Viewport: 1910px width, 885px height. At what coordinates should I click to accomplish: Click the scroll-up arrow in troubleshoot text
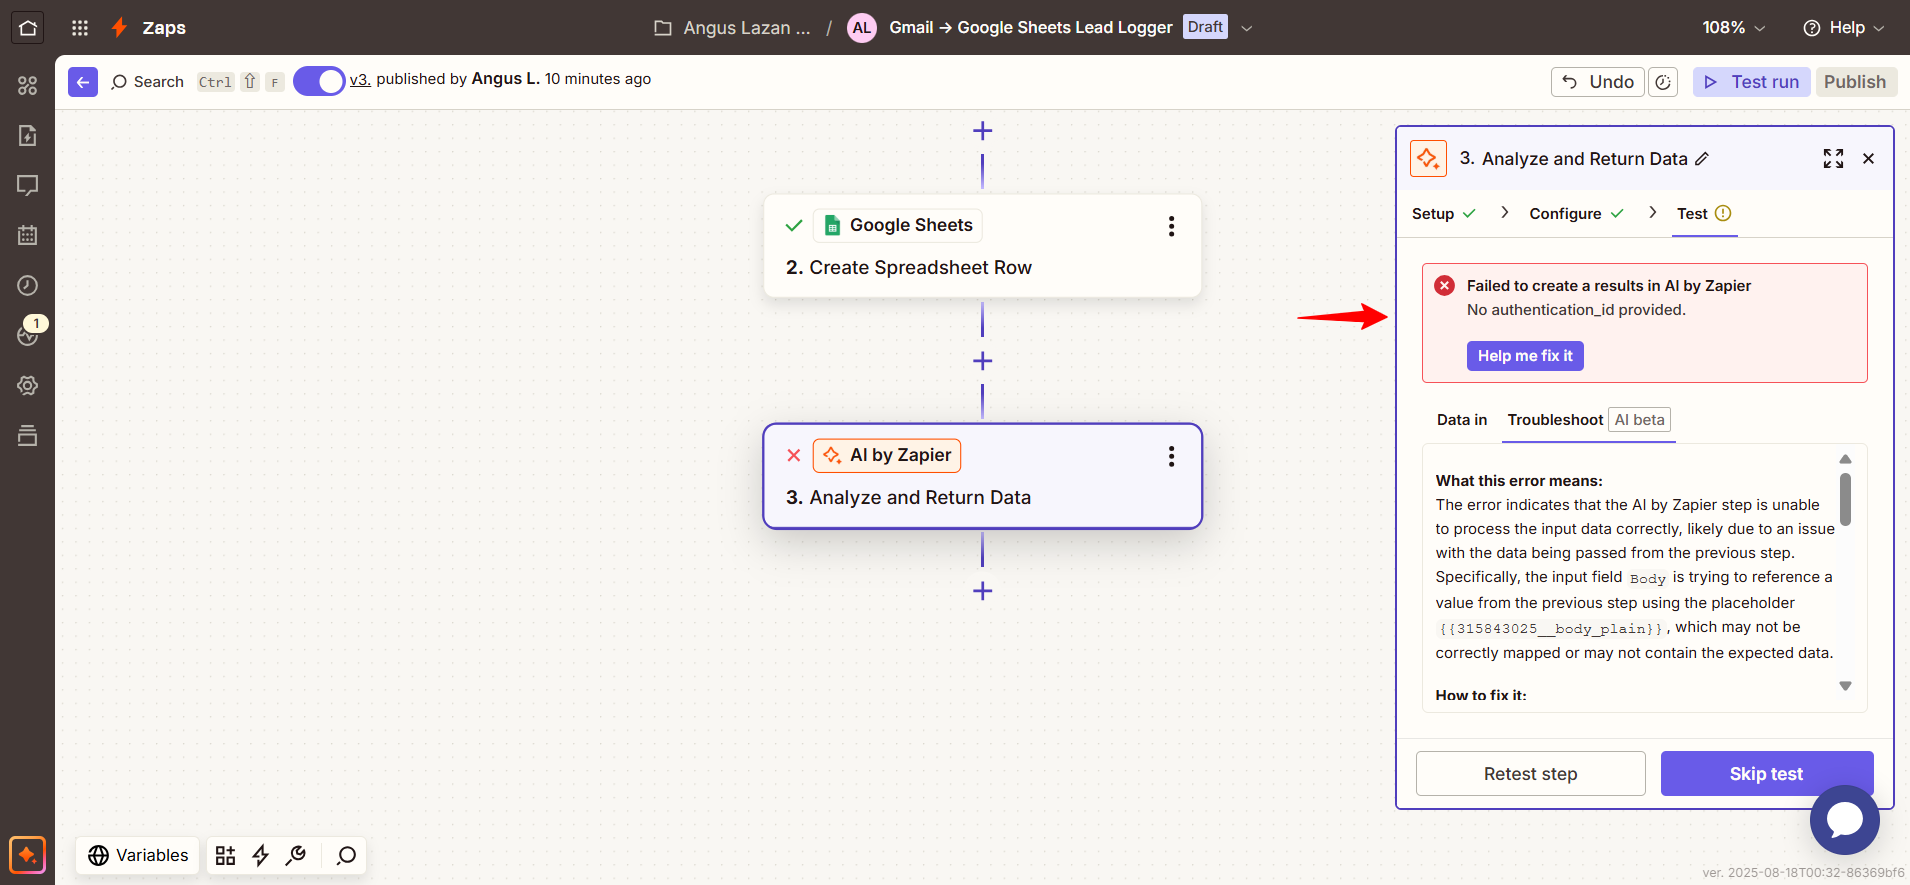(1845, 459)
